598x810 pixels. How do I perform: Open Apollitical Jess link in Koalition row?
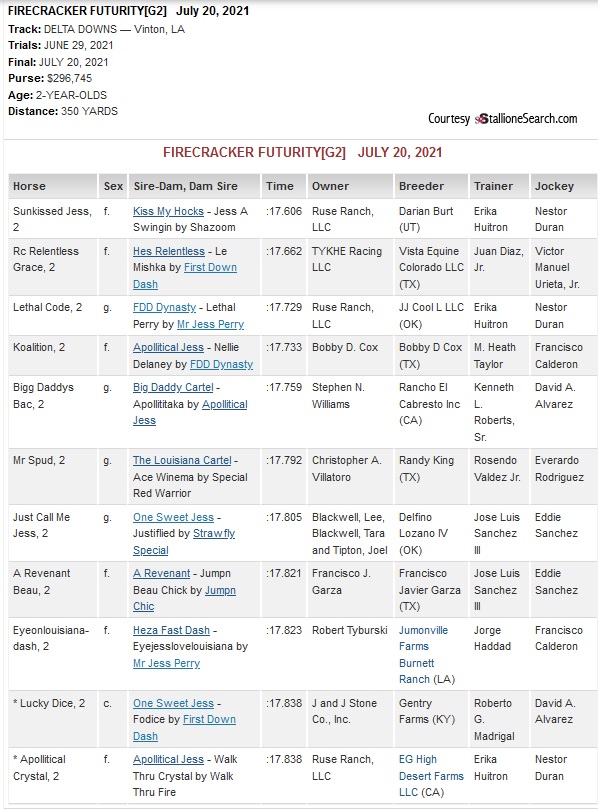pos(168,348)
